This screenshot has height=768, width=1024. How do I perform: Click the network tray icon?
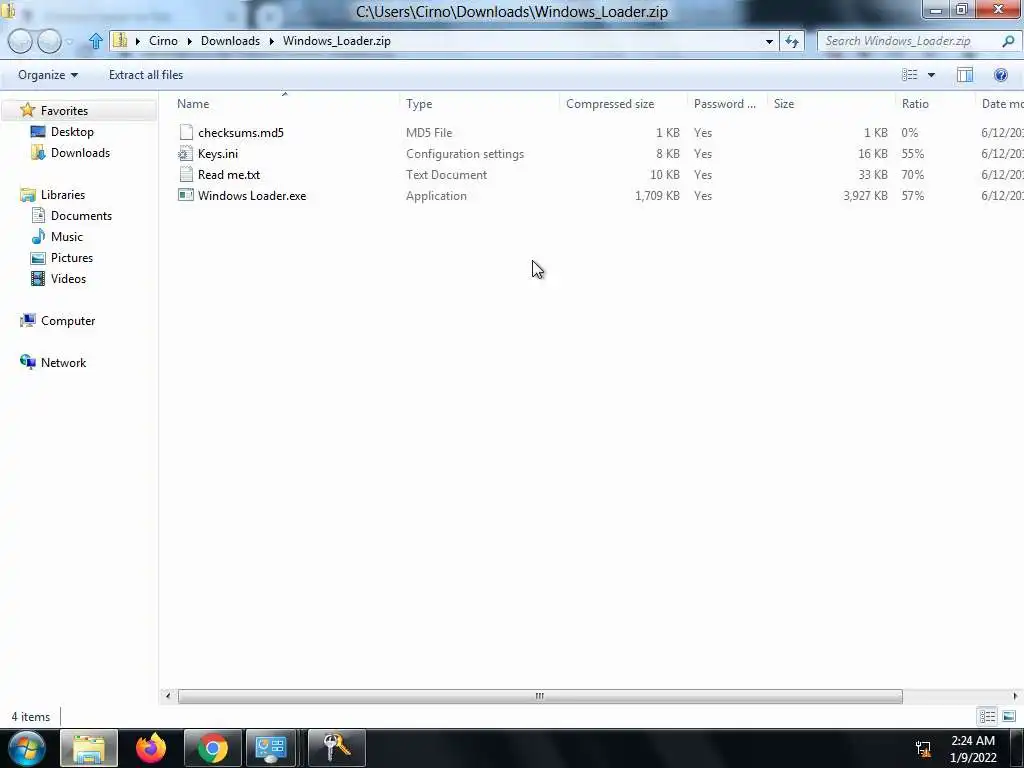click(923, 748)
